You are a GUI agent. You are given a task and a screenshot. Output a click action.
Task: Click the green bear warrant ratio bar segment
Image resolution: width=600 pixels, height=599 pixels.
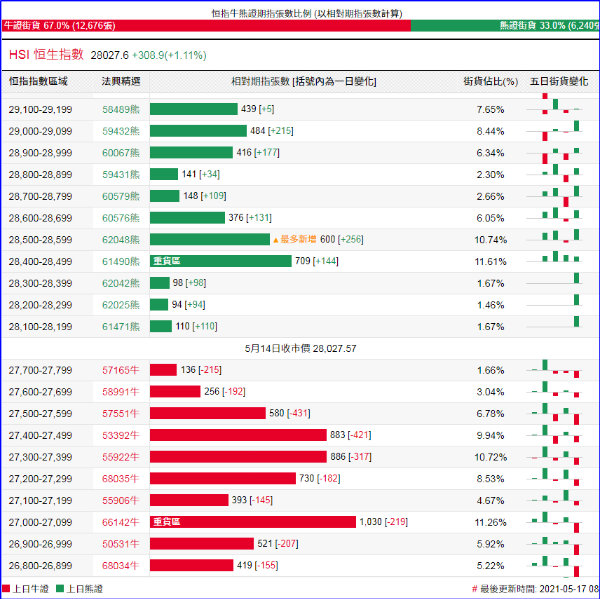pyautogui.click(x=505, y=26)
